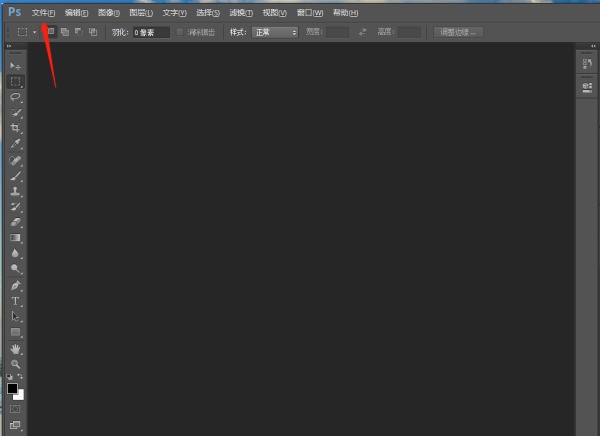This screenshot has height=436, width=600.
Task: Select the Move tool
Action: (16, 65)
